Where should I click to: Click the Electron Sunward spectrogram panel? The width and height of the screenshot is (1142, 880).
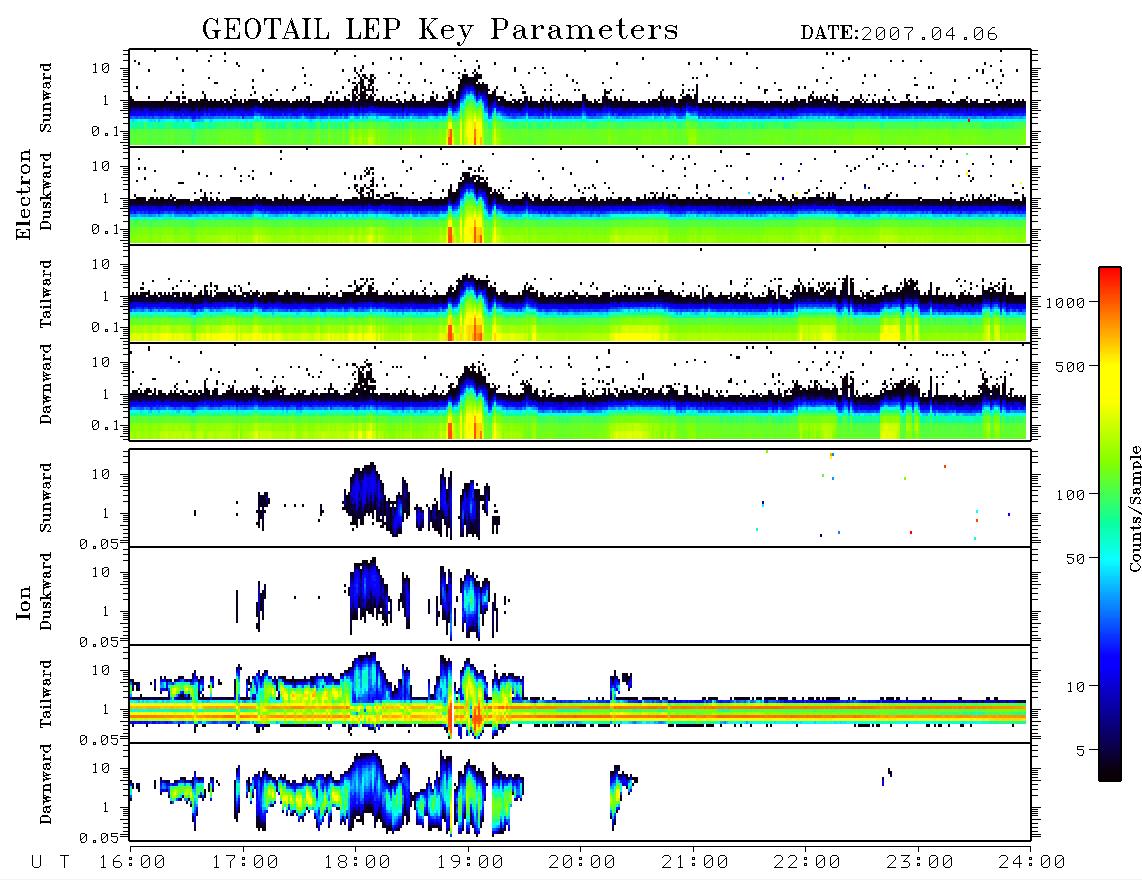pos(580,98)
